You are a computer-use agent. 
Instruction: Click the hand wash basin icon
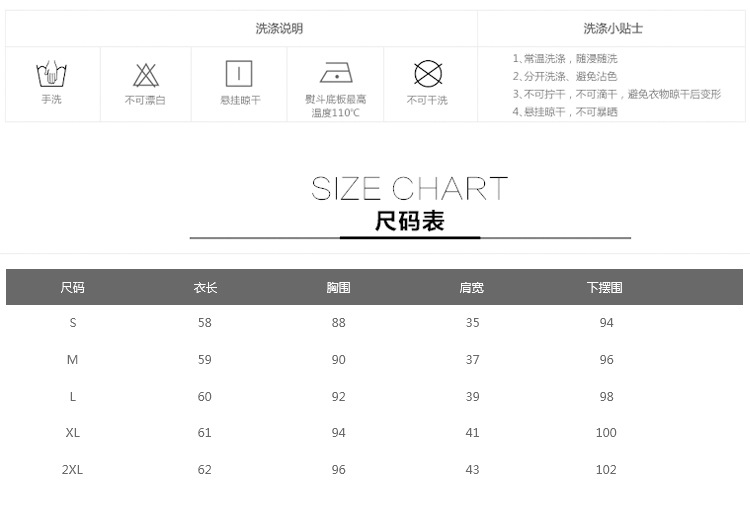tap(51, 74)
